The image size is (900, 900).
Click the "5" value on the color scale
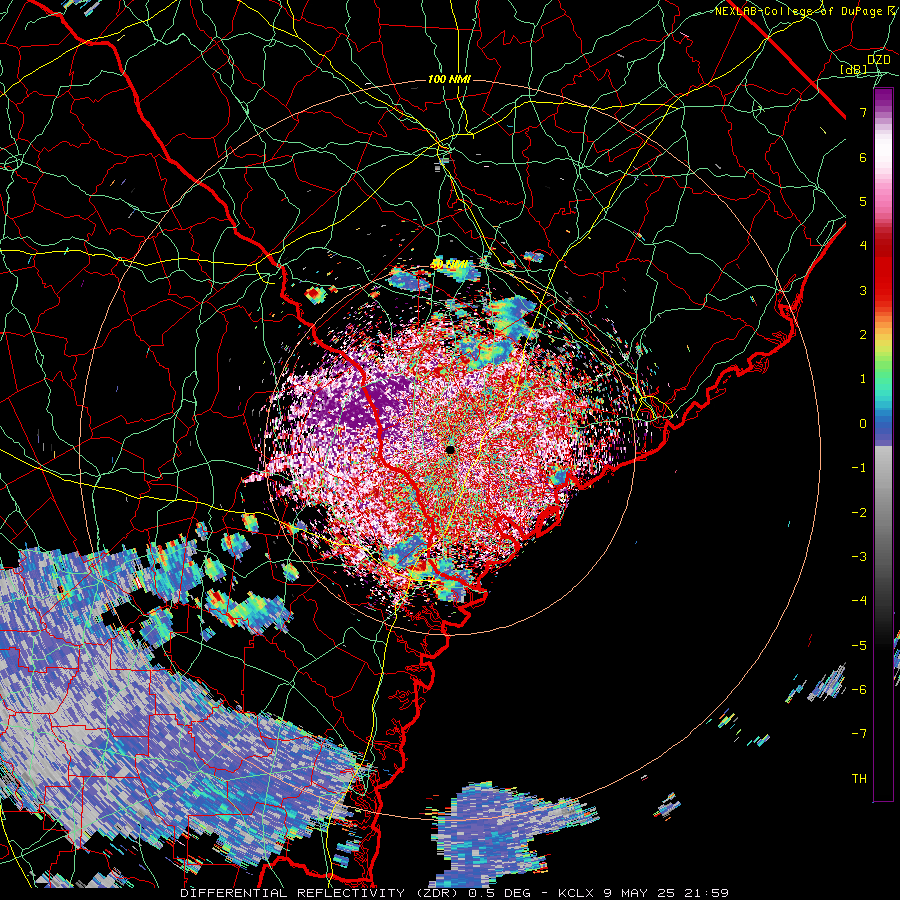pos(863,201)
